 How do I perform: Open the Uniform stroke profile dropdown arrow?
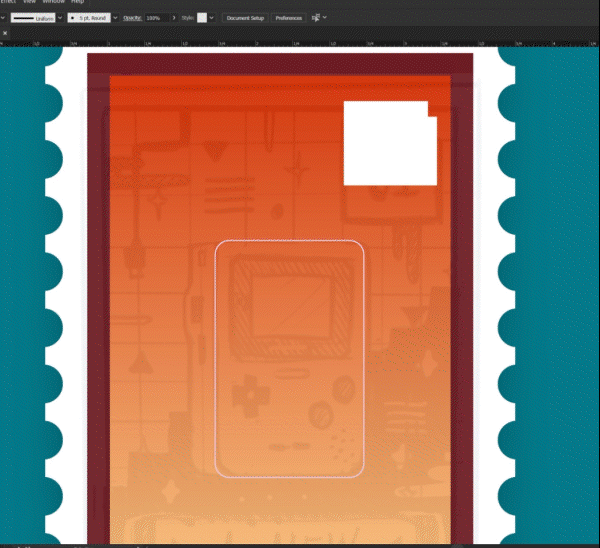60,18
